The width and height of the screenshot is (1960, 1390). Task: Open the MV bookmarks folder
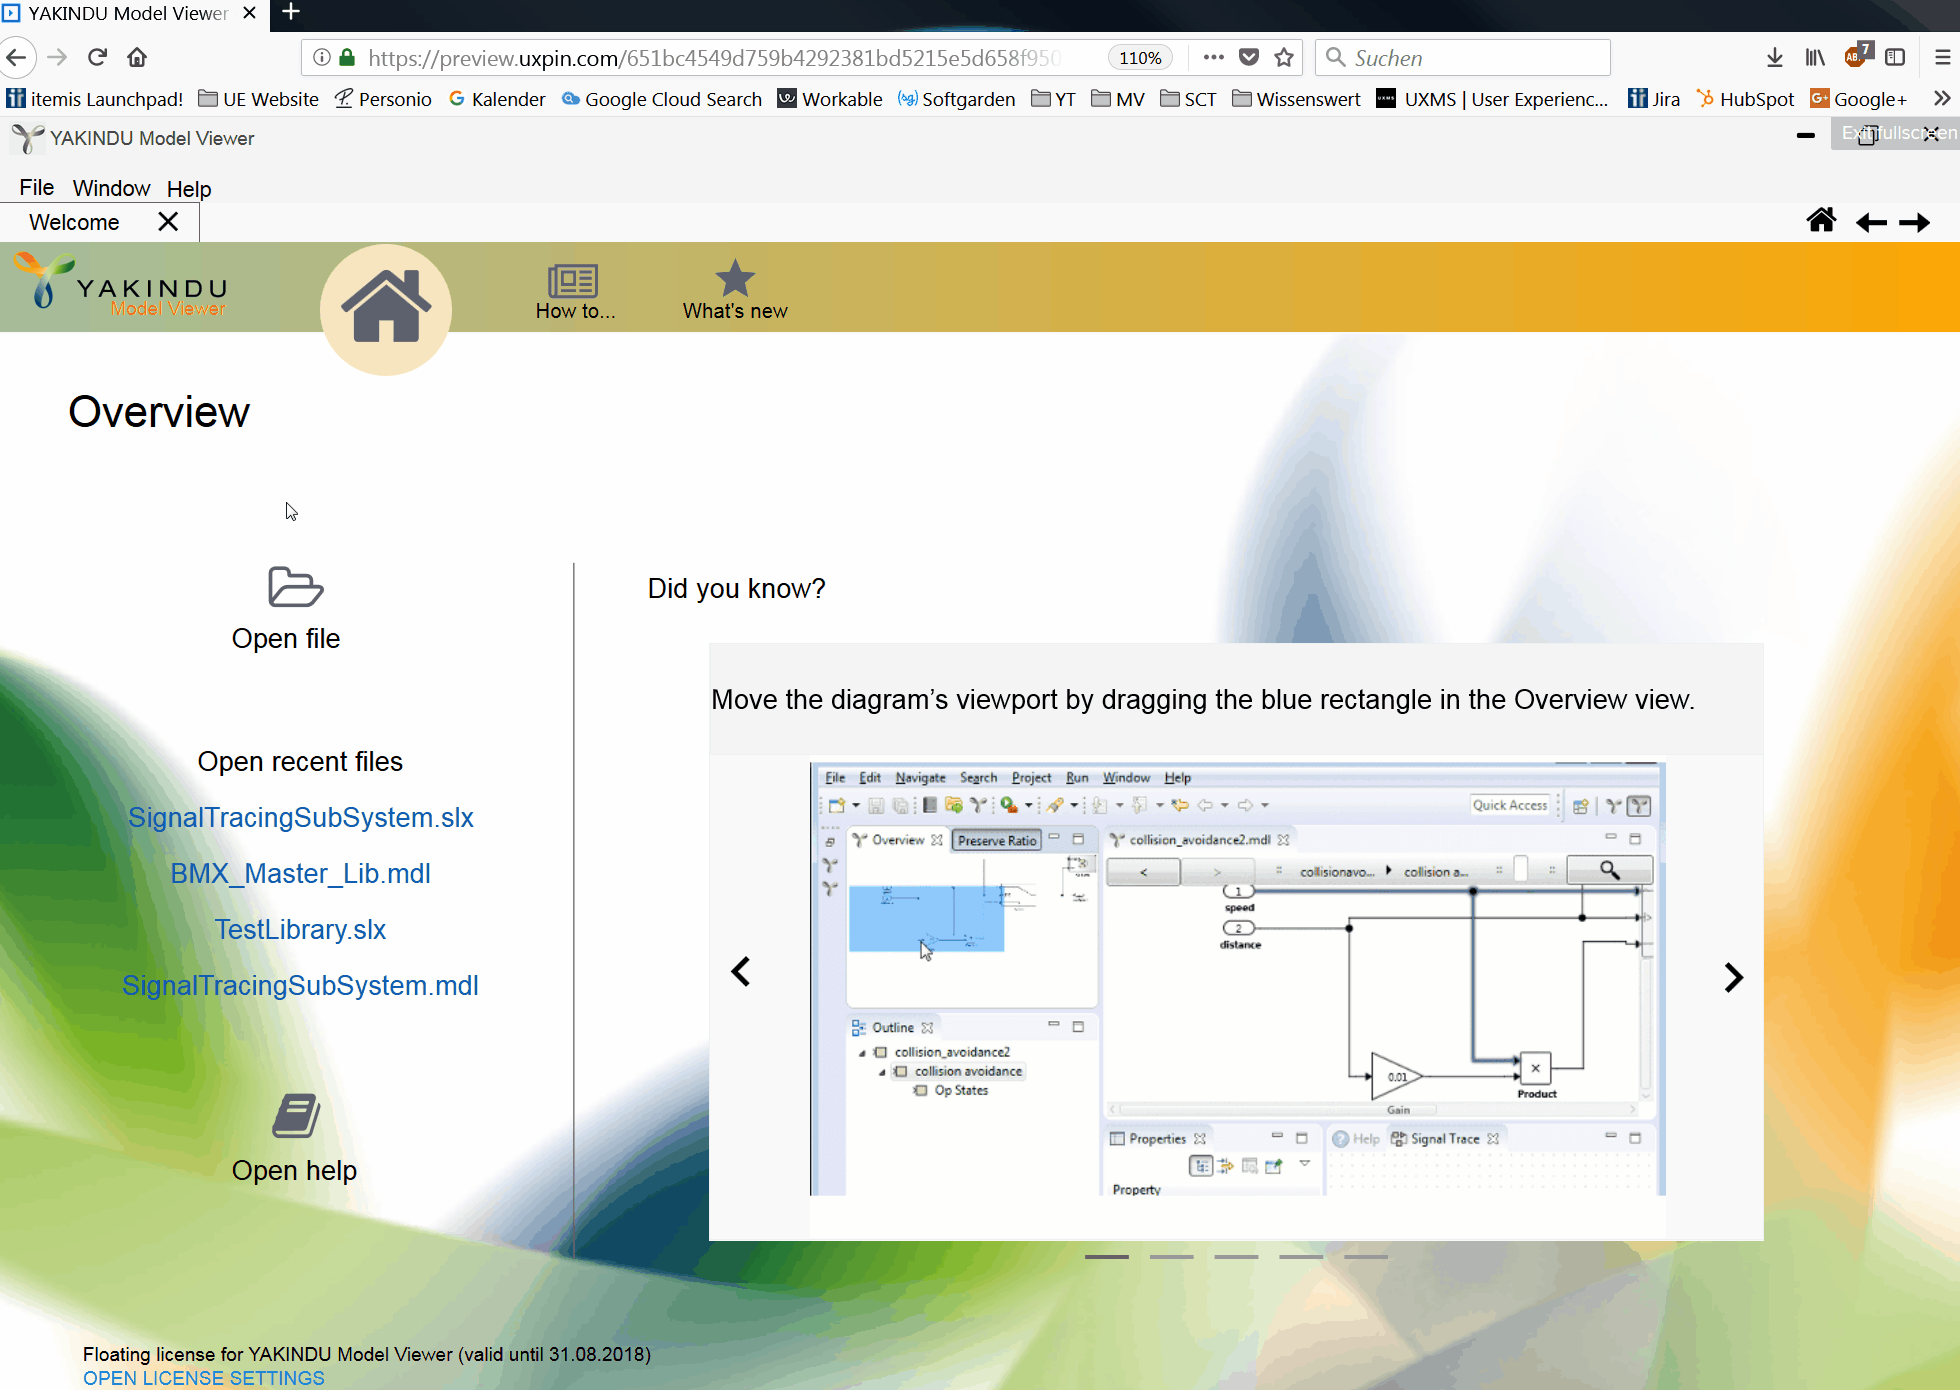point(1118,99)
